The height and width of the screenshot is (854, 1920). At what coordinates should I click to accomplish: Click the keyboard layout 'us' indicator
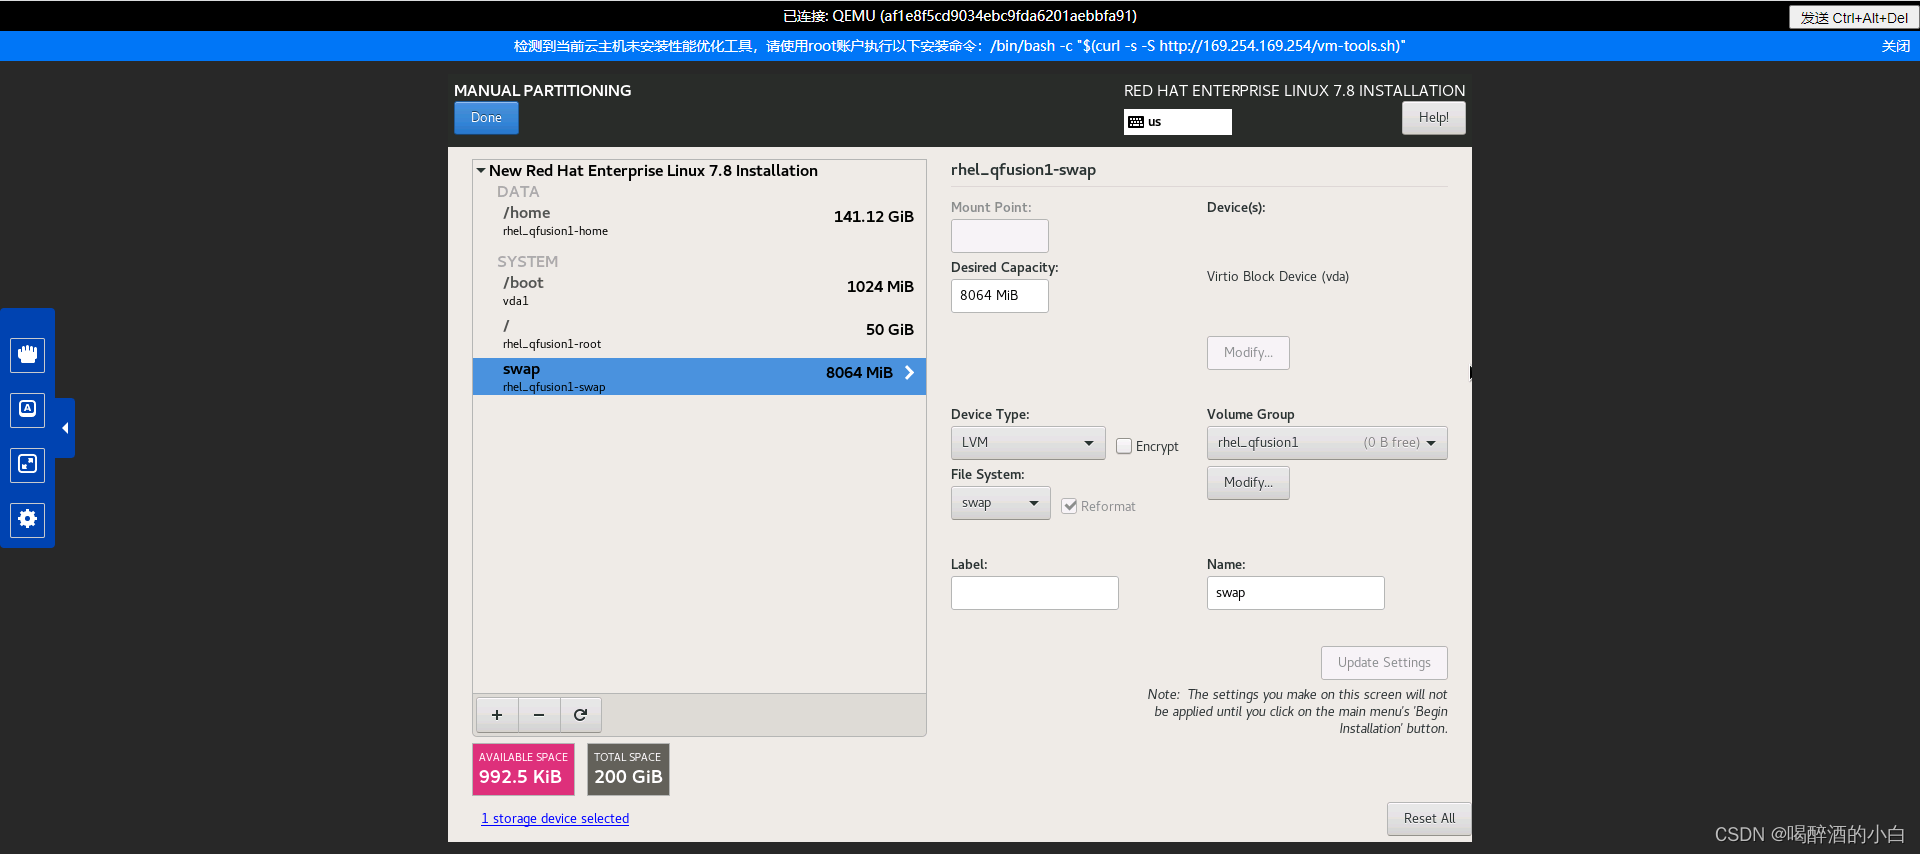[1177, 122]
